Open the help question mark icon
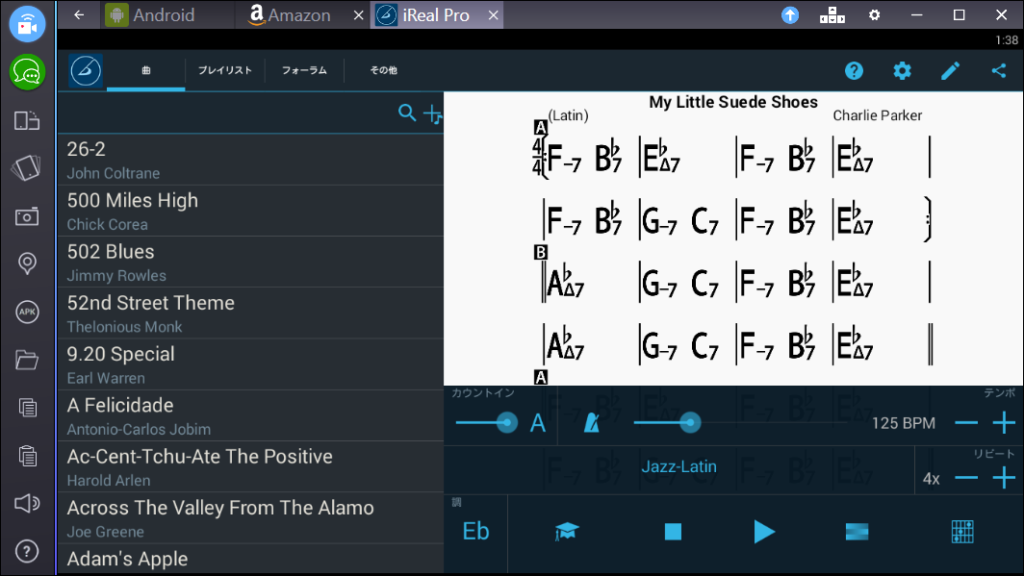Viewport: 1024px width, 576px height. [x=854, y=71]
